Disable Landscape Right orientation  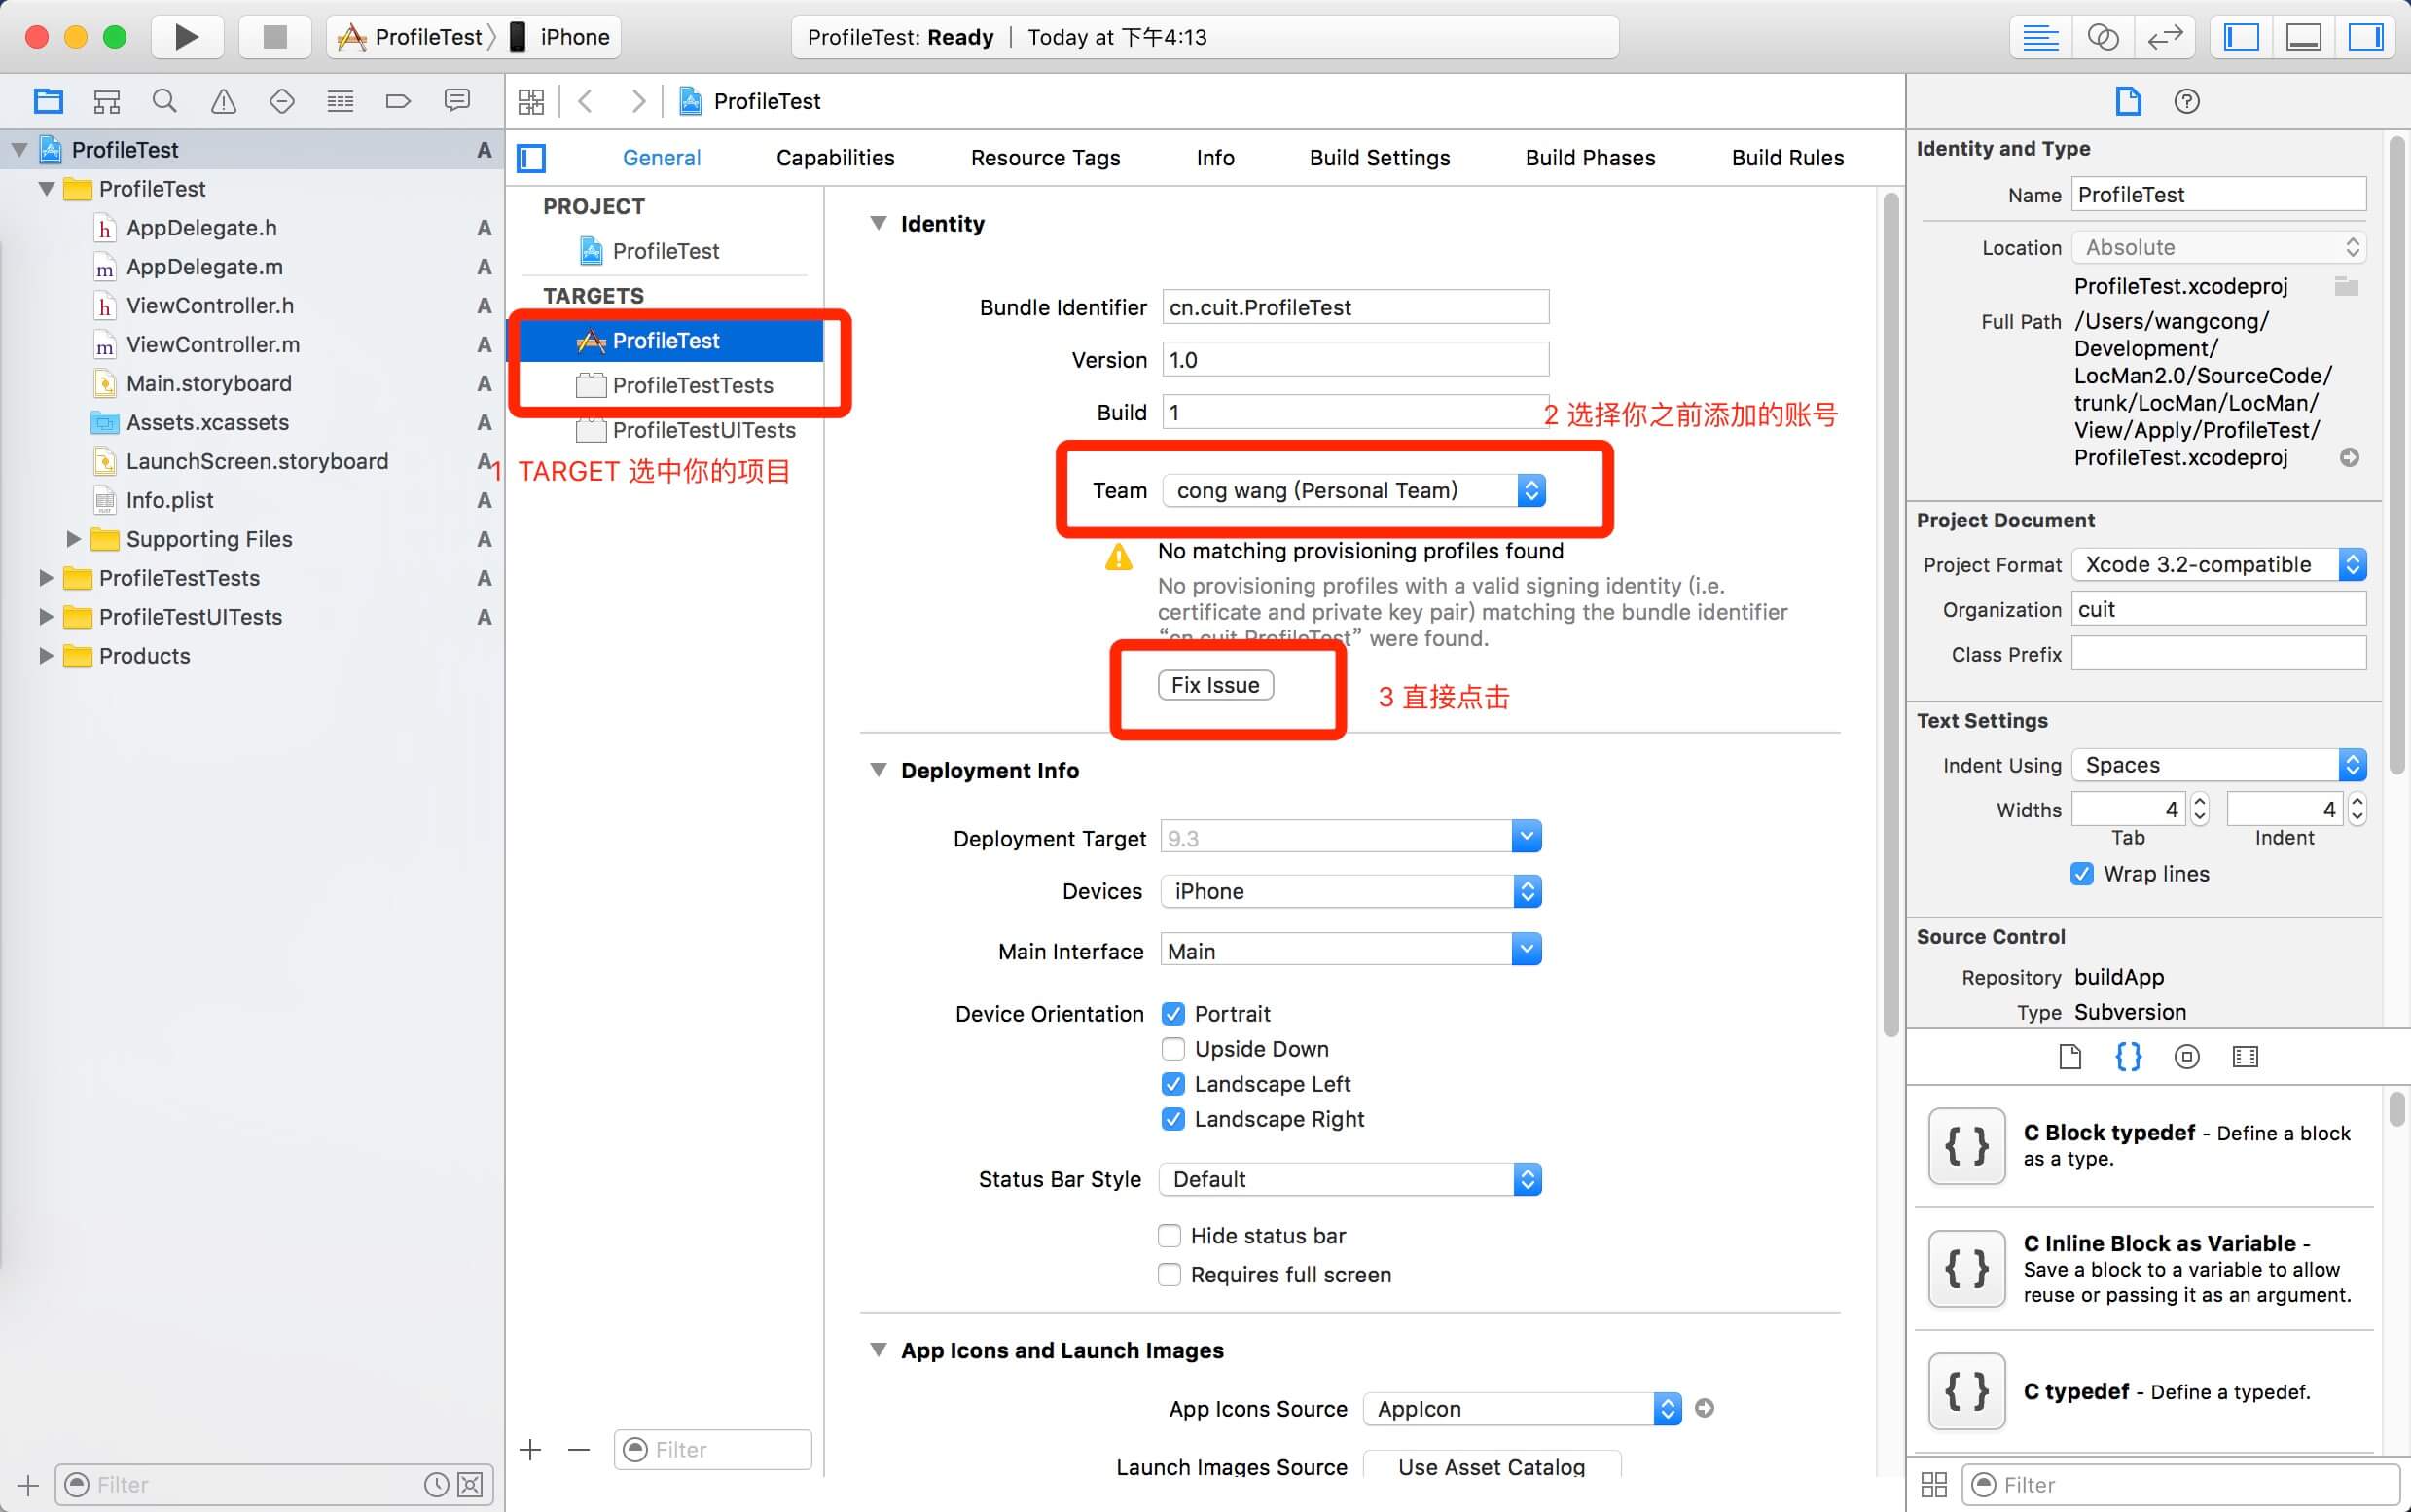(x=1173, y=1119)
